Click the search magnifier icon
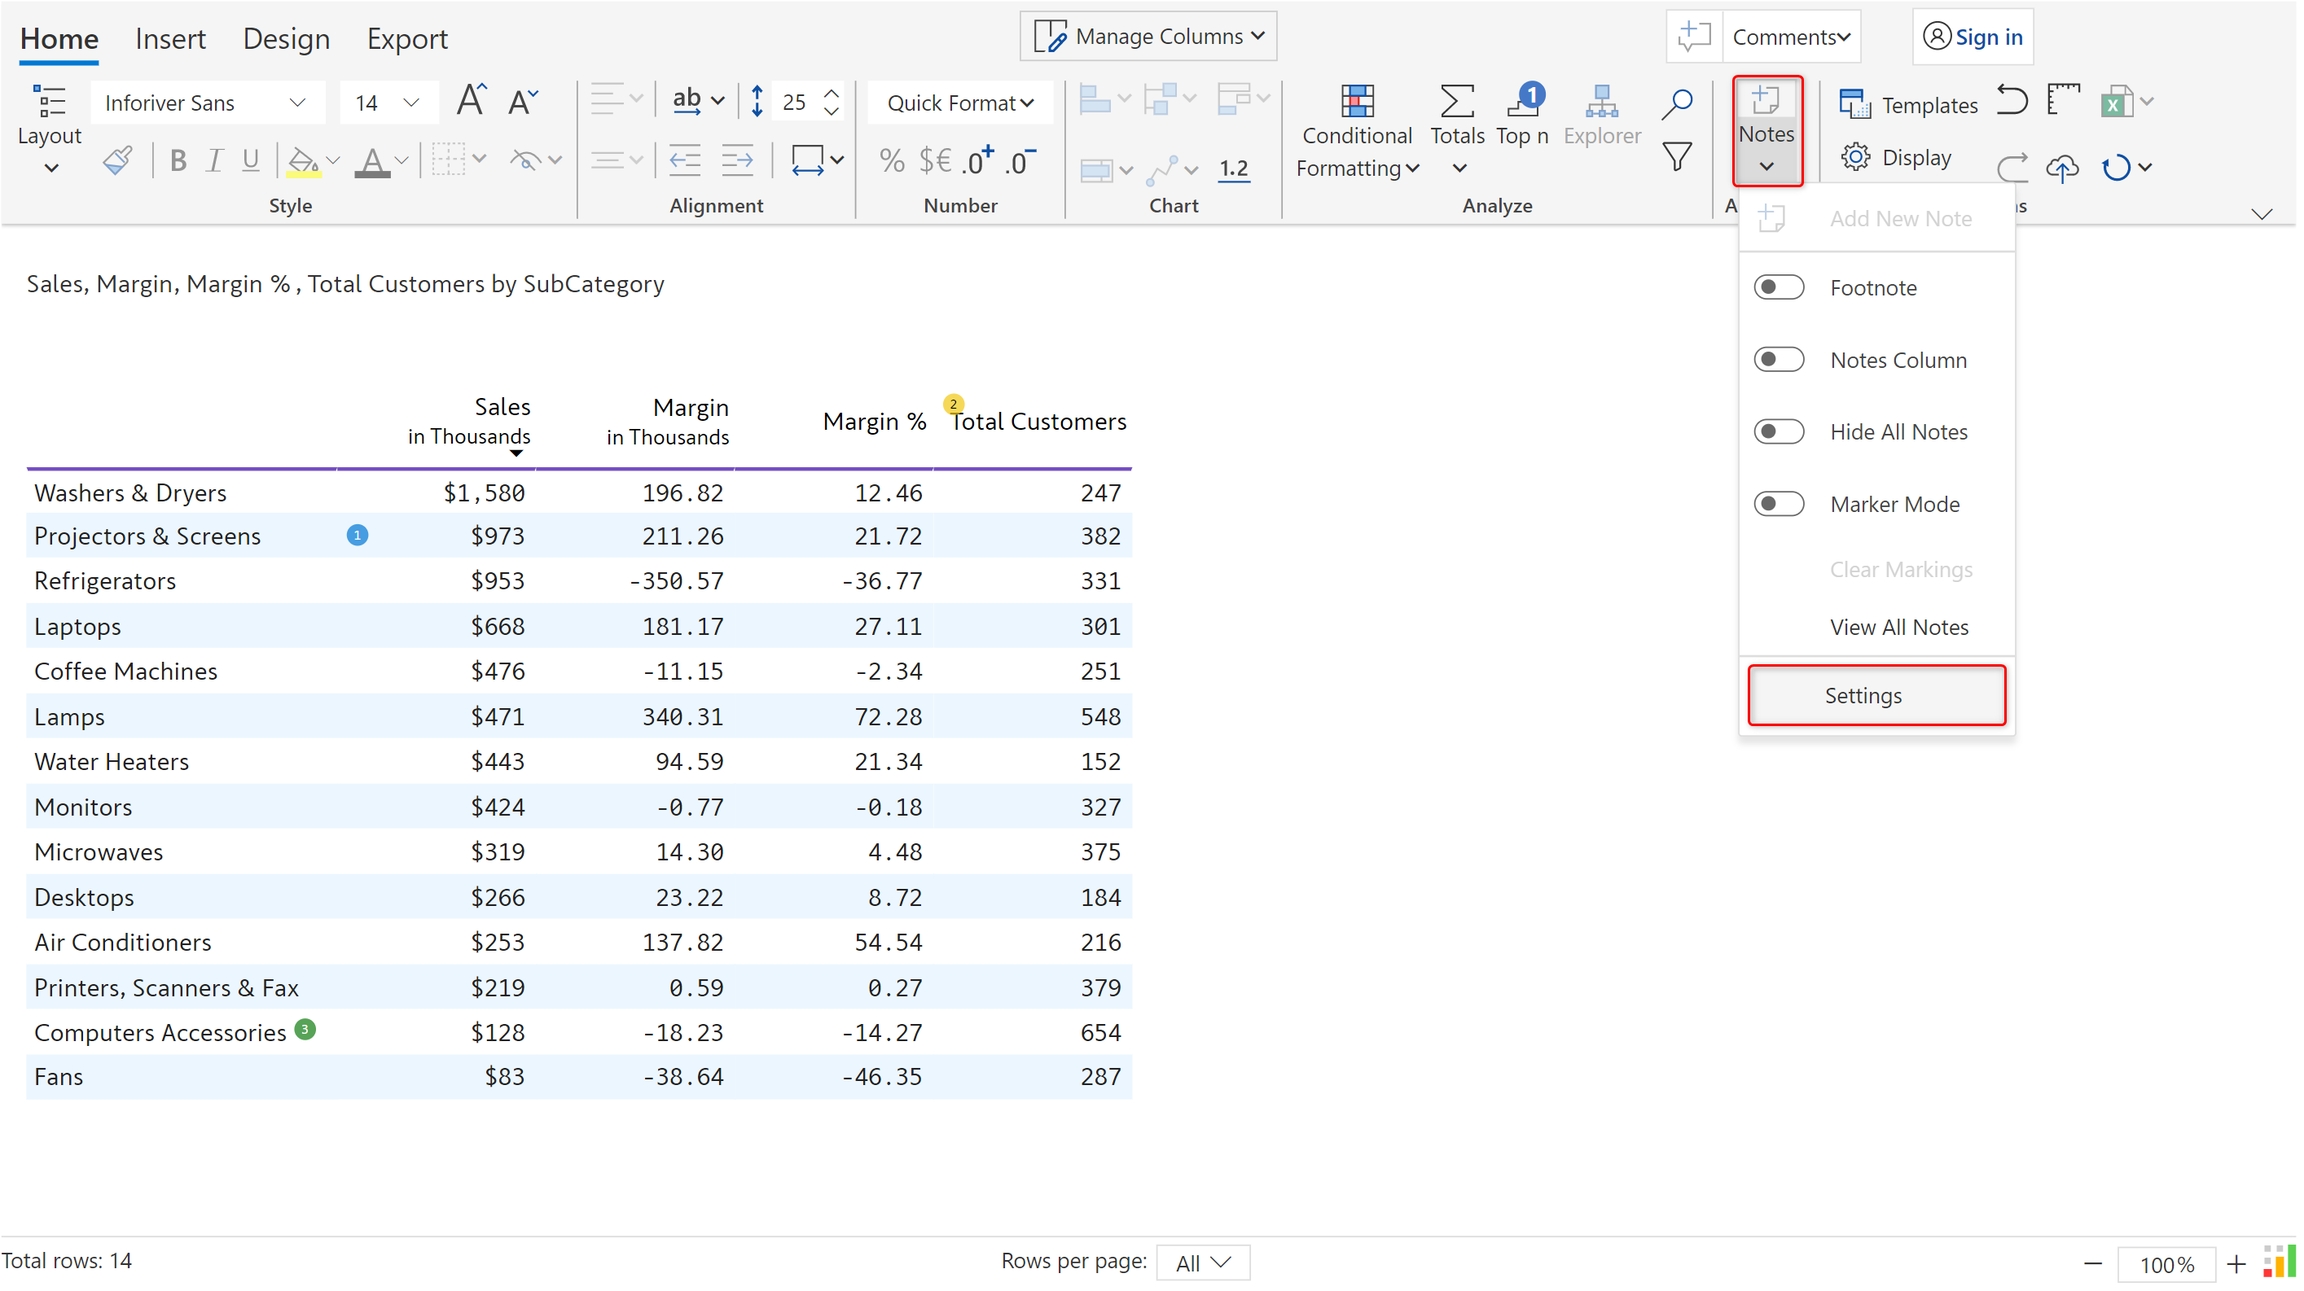This screenshot has height=1291, width=2304. tap(1676, 103)
